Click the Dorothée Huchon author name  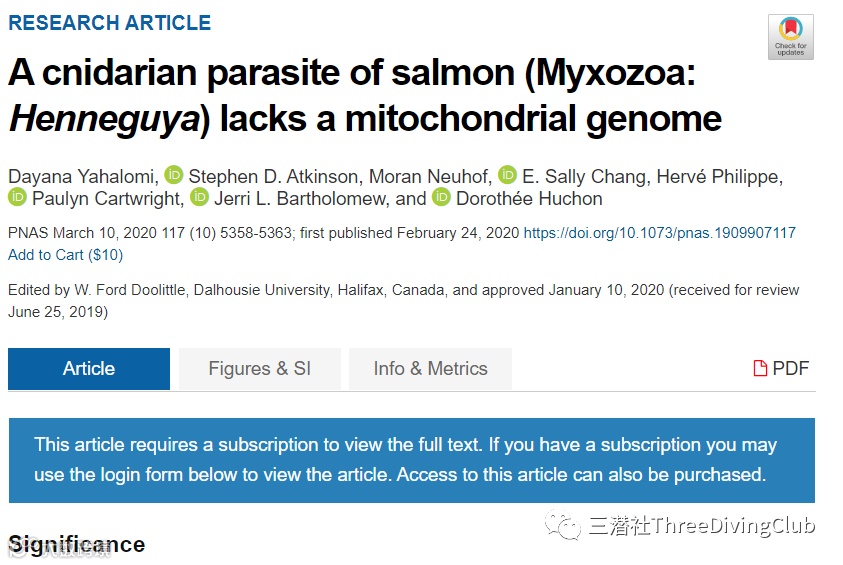coord(529,198)
